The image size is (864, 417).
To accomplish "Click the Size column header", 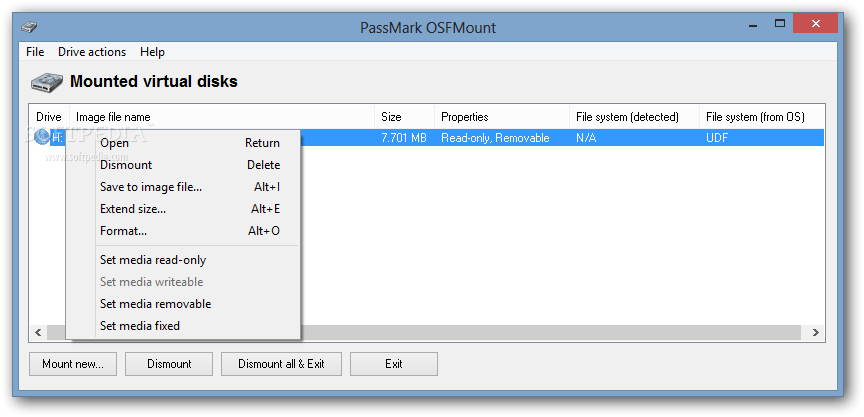I will coord(404,117).
